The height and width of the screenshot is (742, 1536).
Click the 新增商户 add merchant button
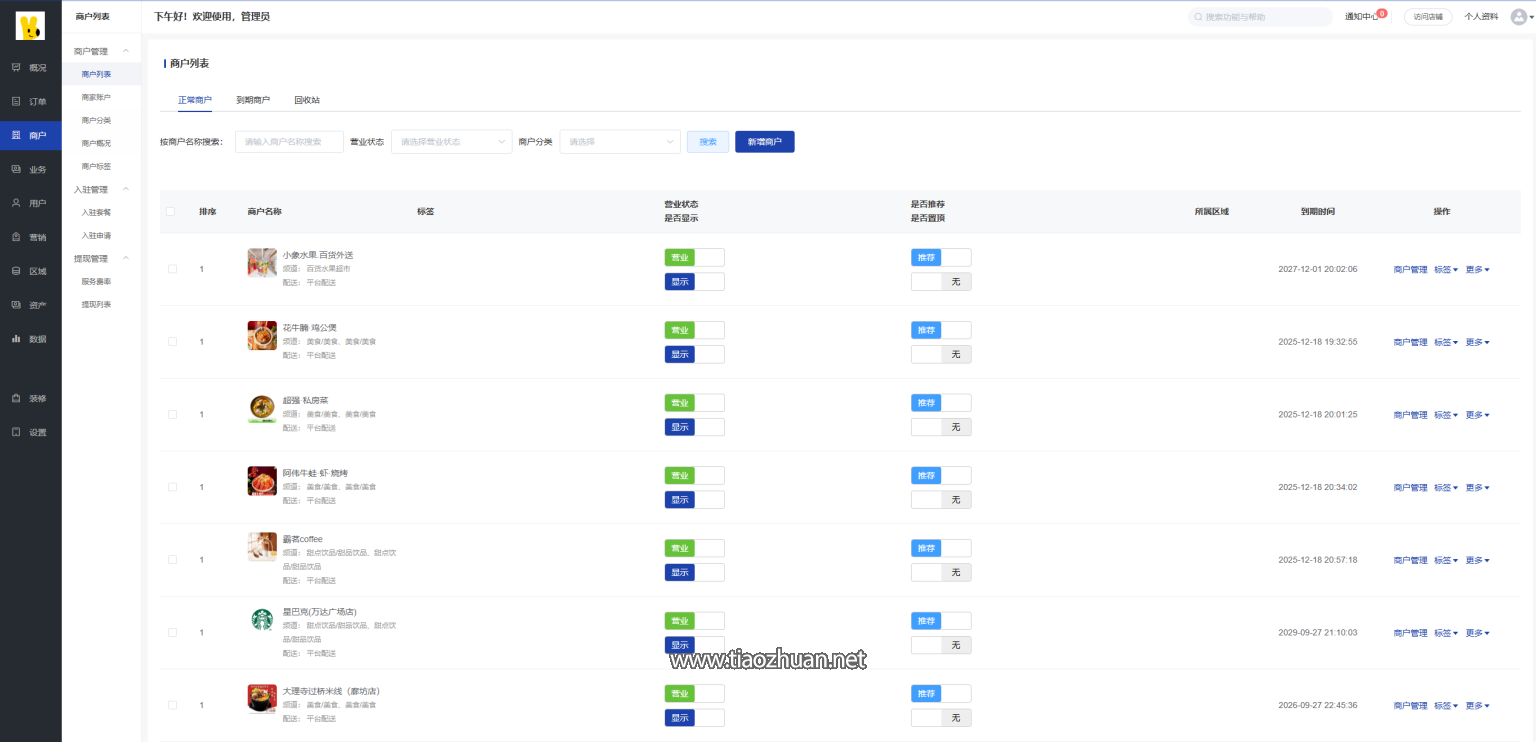[x=764, y=142]
